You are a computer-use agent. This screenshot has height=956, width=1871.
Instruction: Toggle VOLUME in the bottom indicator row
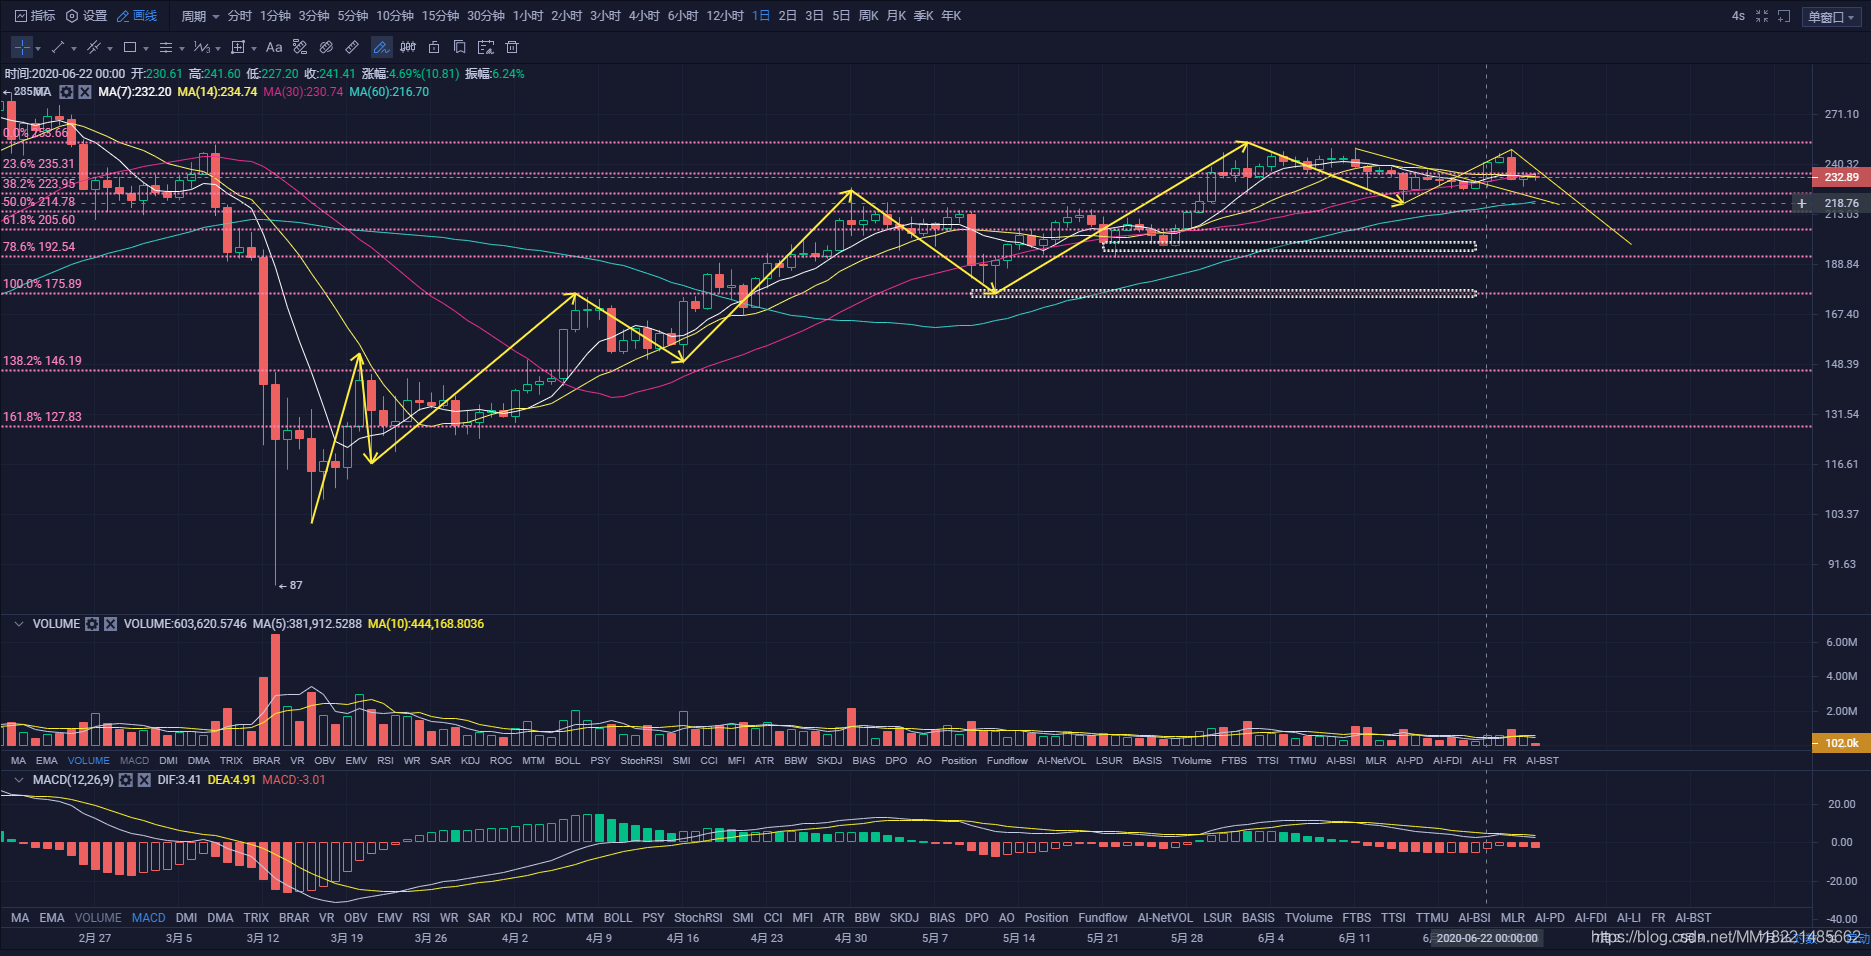click(98, 918)
